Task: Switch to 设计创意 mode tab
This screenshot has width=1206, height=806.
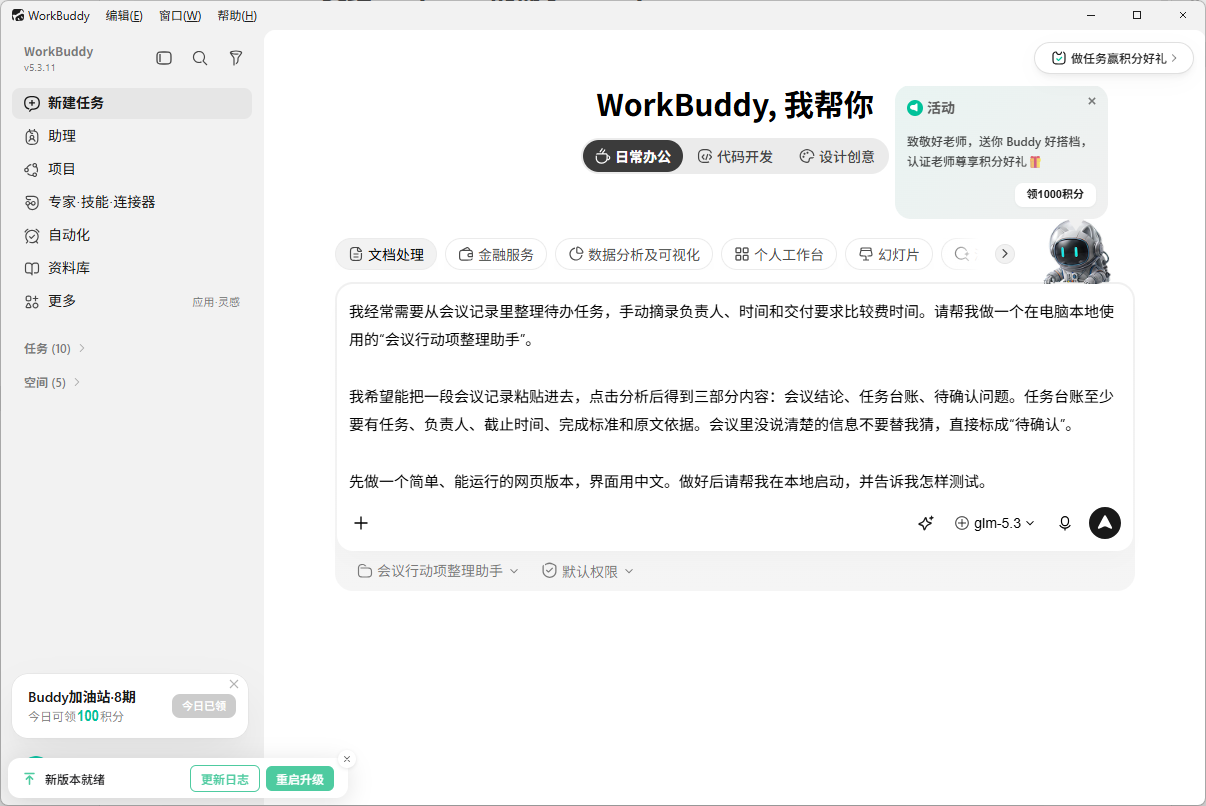Action: (x=837, y=156)
